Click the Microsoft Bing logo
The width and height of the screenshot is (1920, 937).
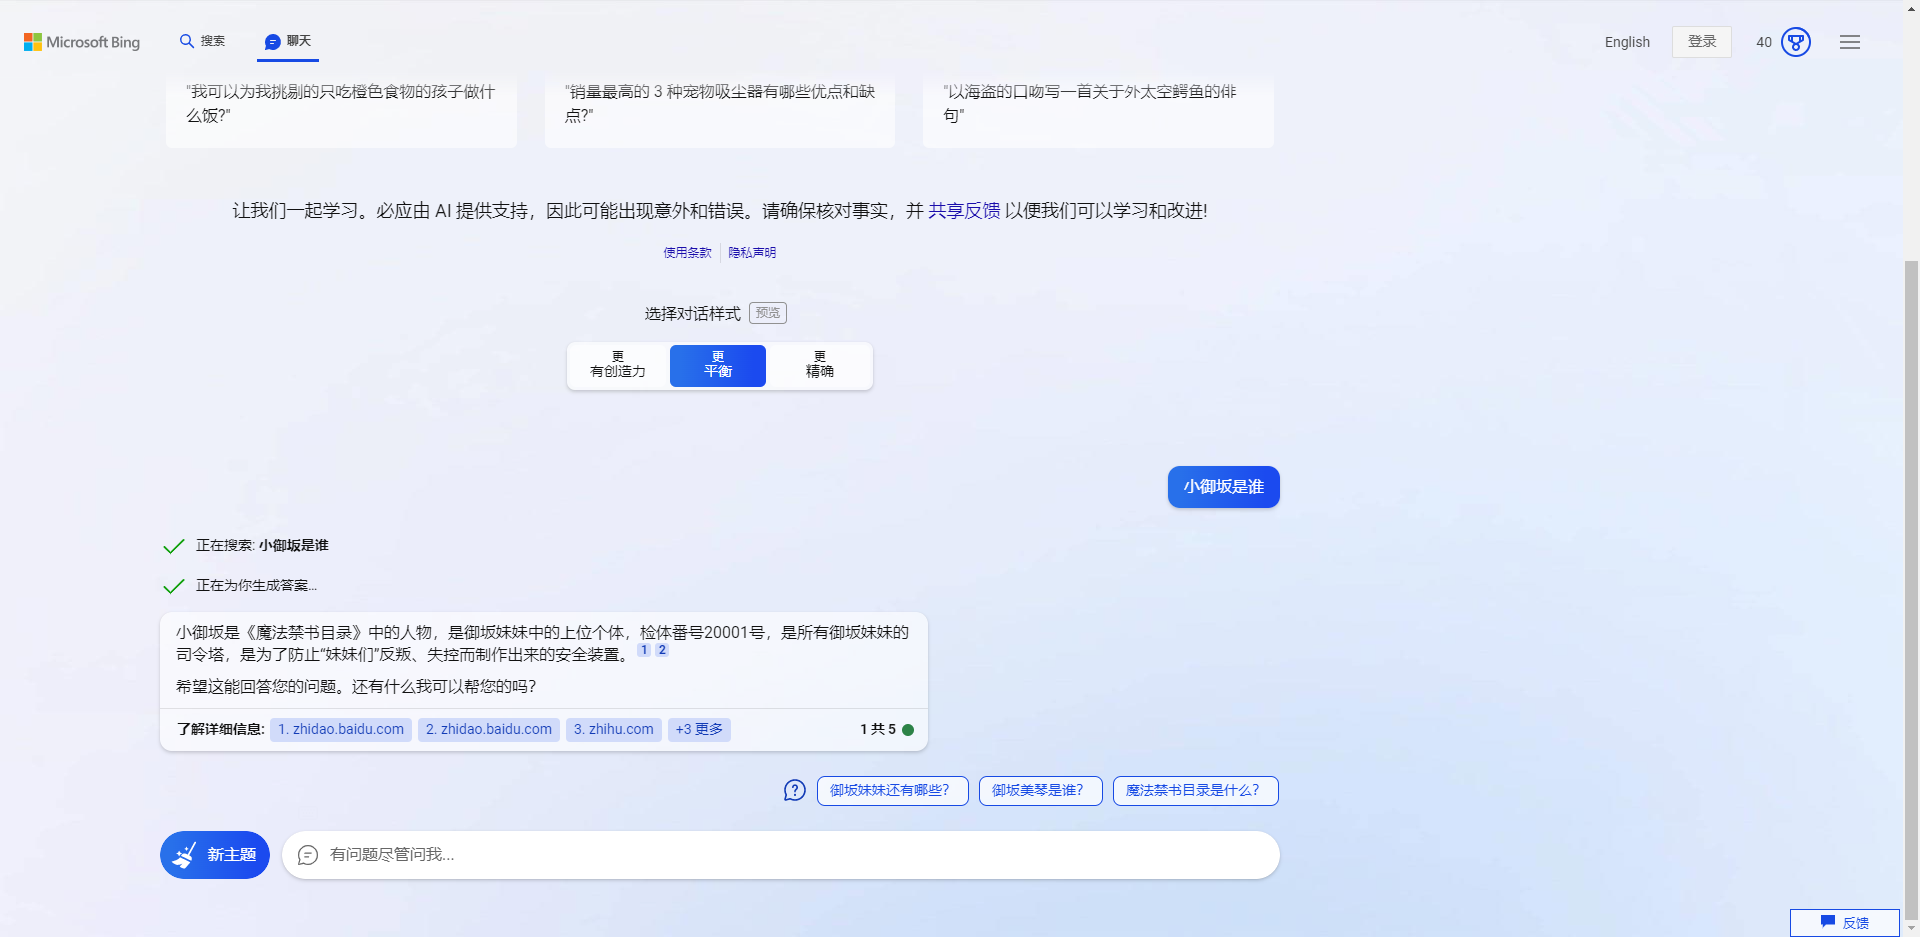click(82, 42)
